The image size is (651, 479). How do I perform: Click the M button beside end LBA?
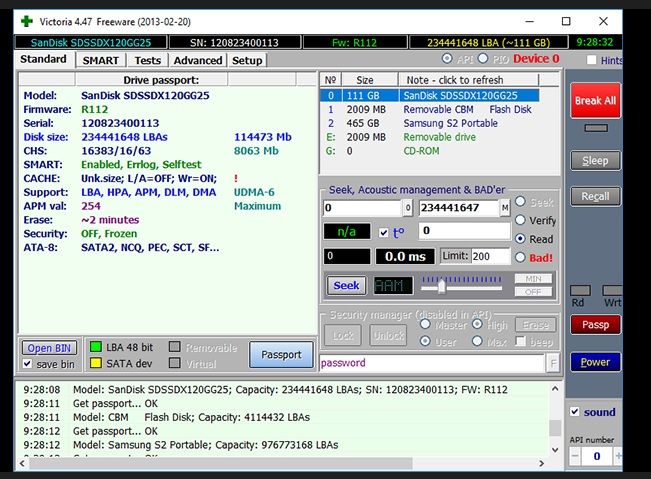point(504,208)
